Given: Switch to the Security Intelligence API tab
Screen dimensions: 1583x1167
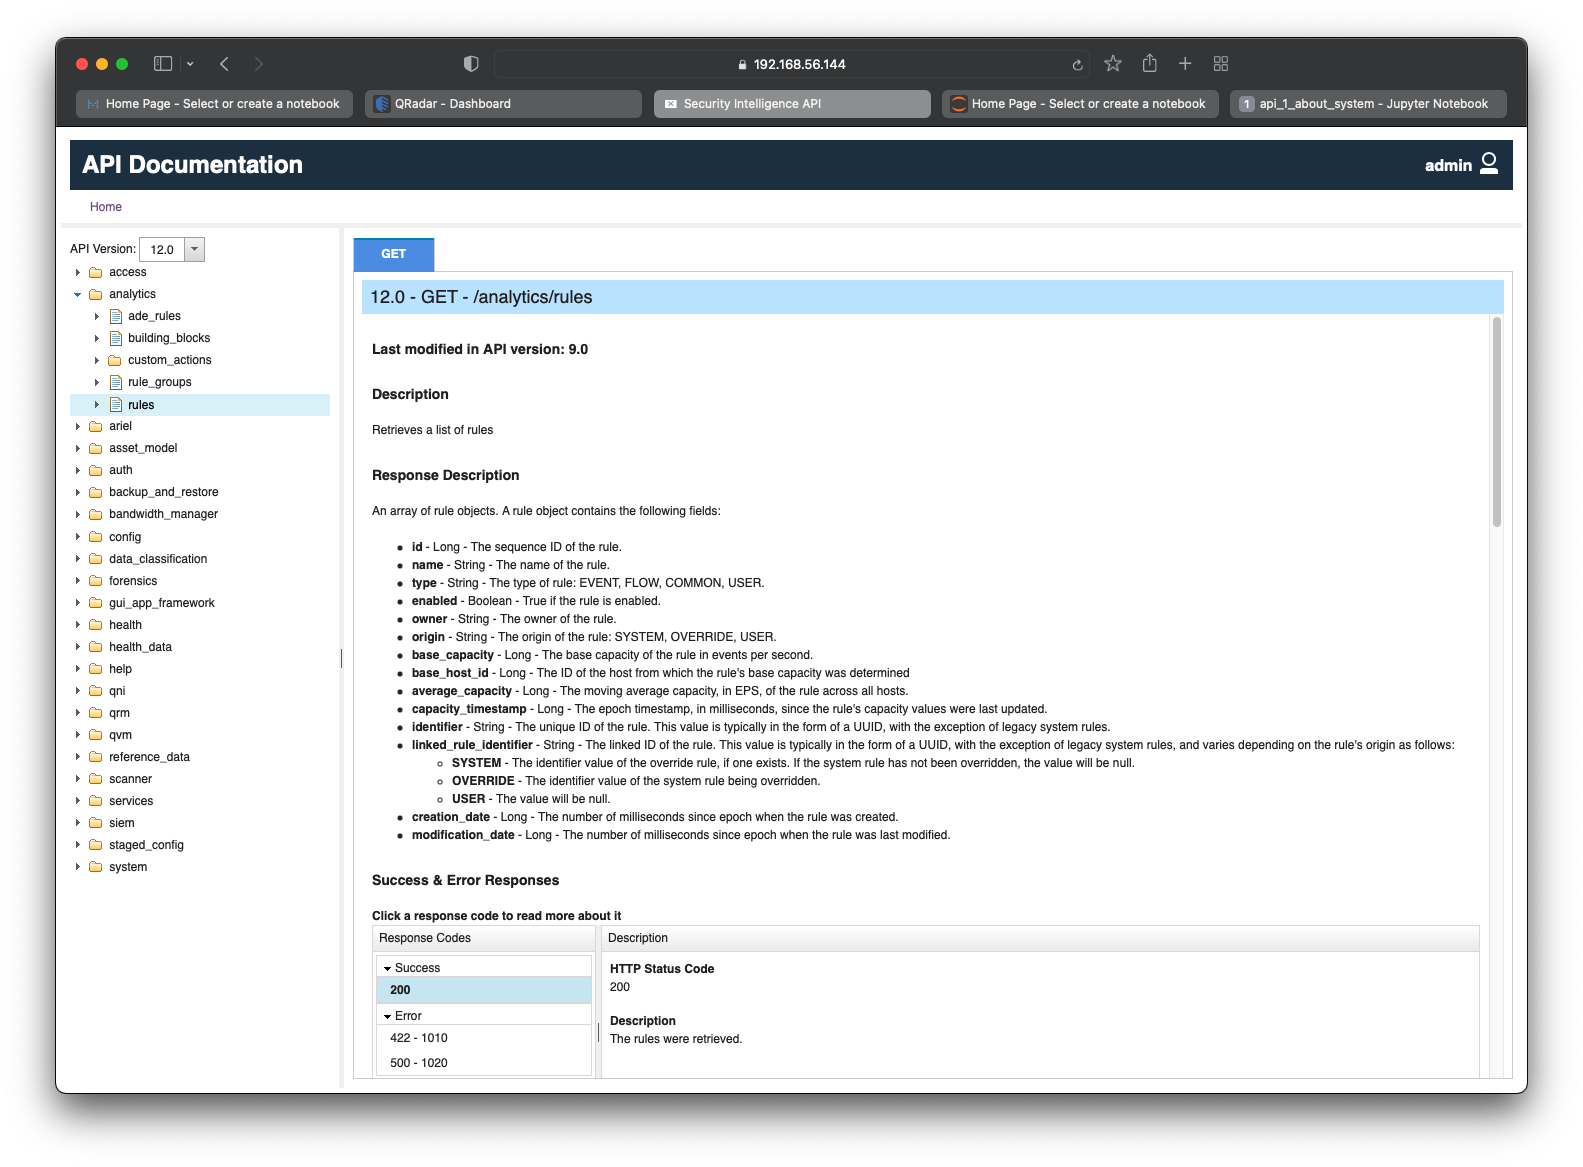Looking at the screenshot, I should click(792, 104).
